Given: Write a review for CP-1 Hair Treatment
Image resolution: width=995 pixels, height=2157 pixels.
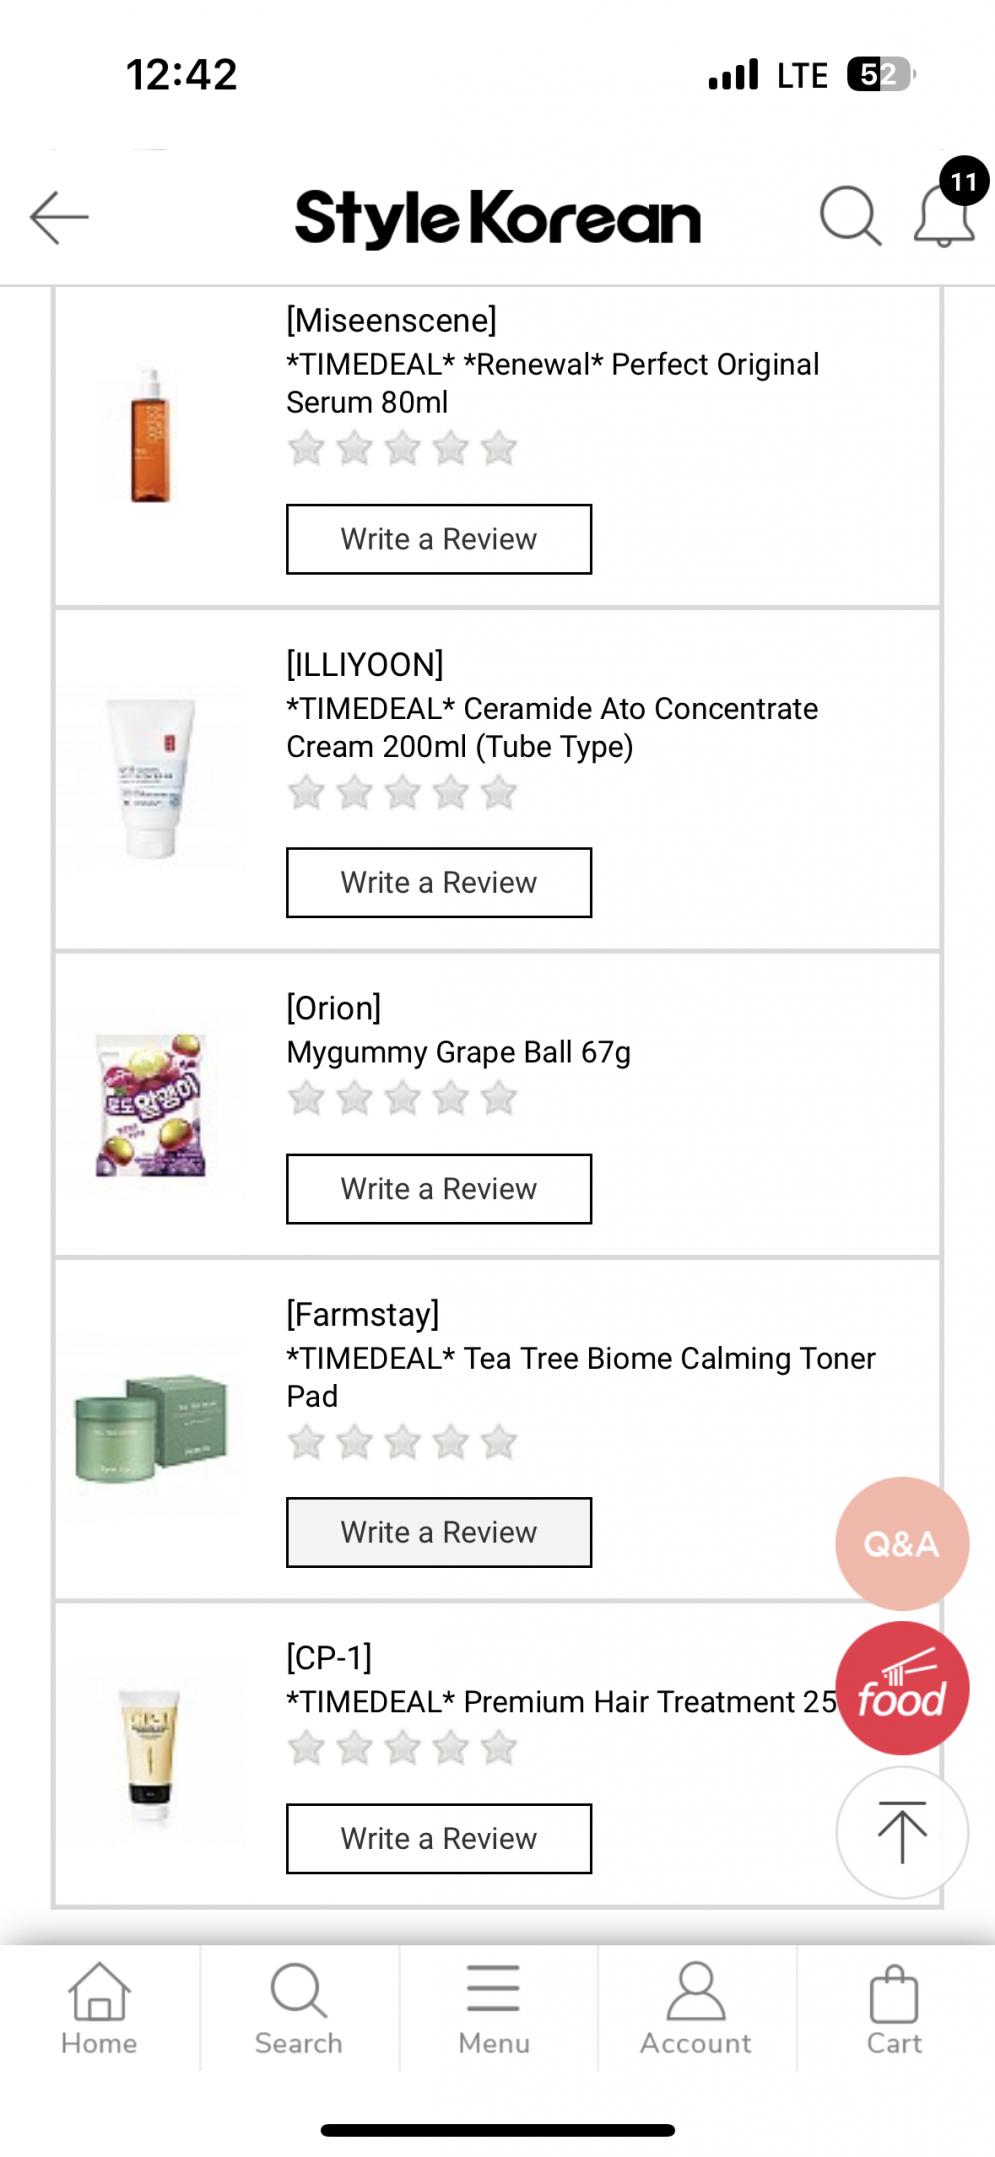Looking at the screenshot, I should click(438, 1838).
